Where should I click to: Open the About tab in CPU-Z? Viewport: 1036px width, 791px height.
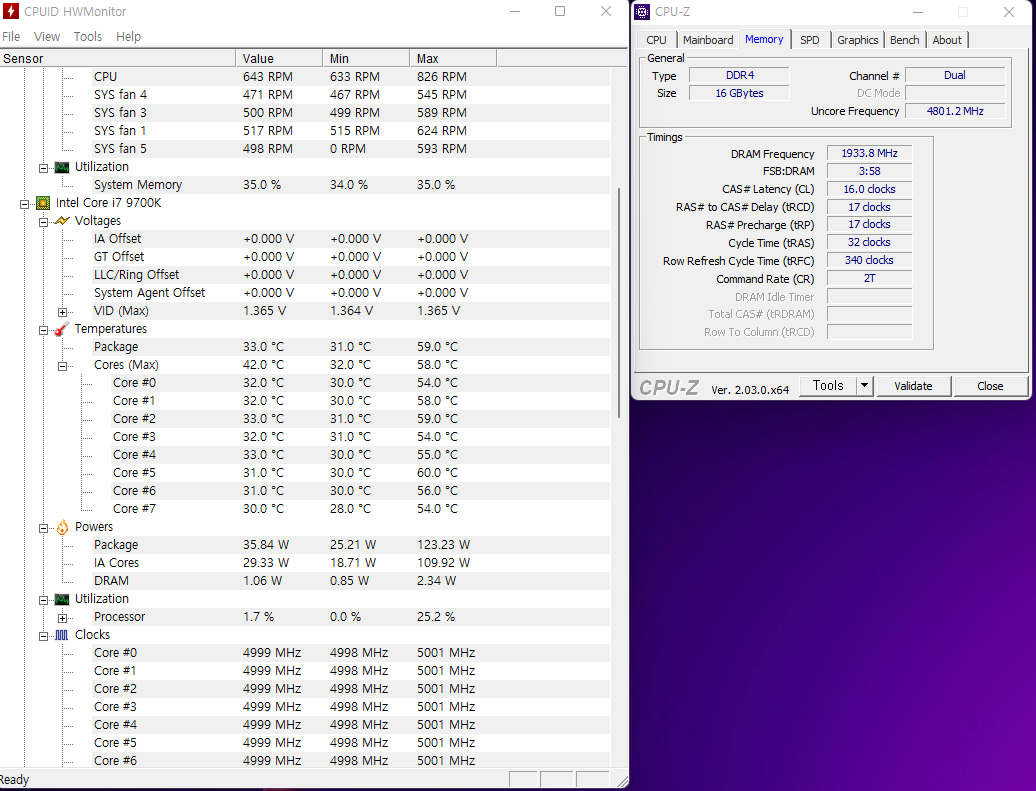click(947, 40)
